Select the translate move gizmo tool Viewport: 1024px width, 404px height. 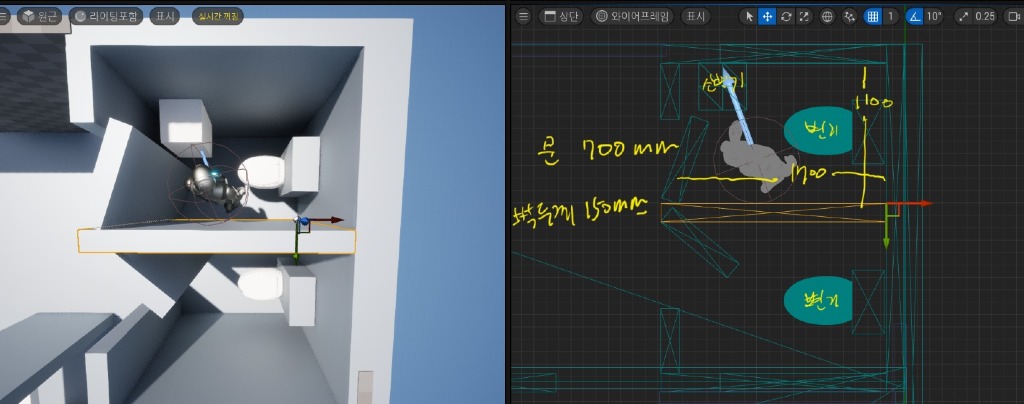(767, 17)
